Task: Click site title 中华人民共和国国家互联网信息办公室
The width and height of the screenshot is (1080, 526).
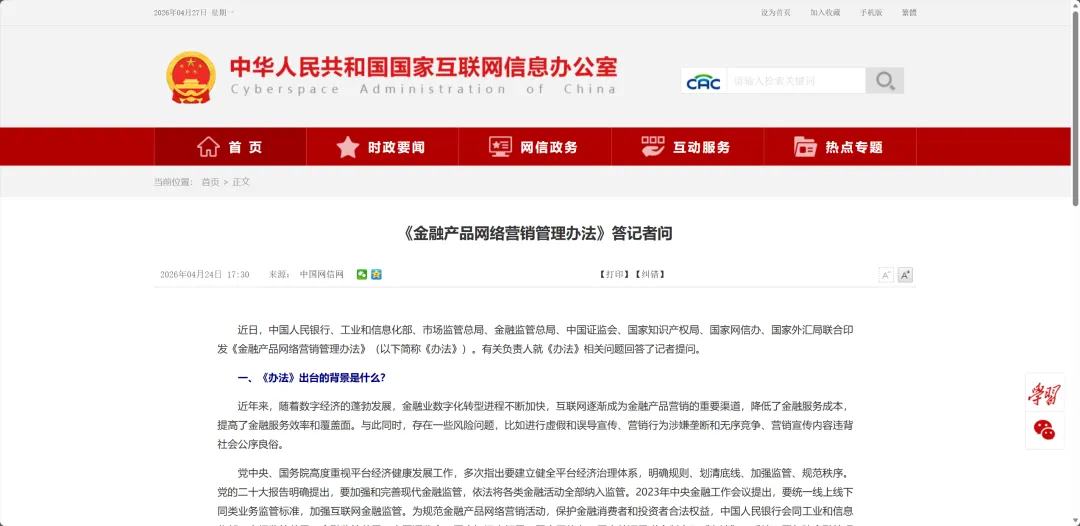Action: point(424,67)
